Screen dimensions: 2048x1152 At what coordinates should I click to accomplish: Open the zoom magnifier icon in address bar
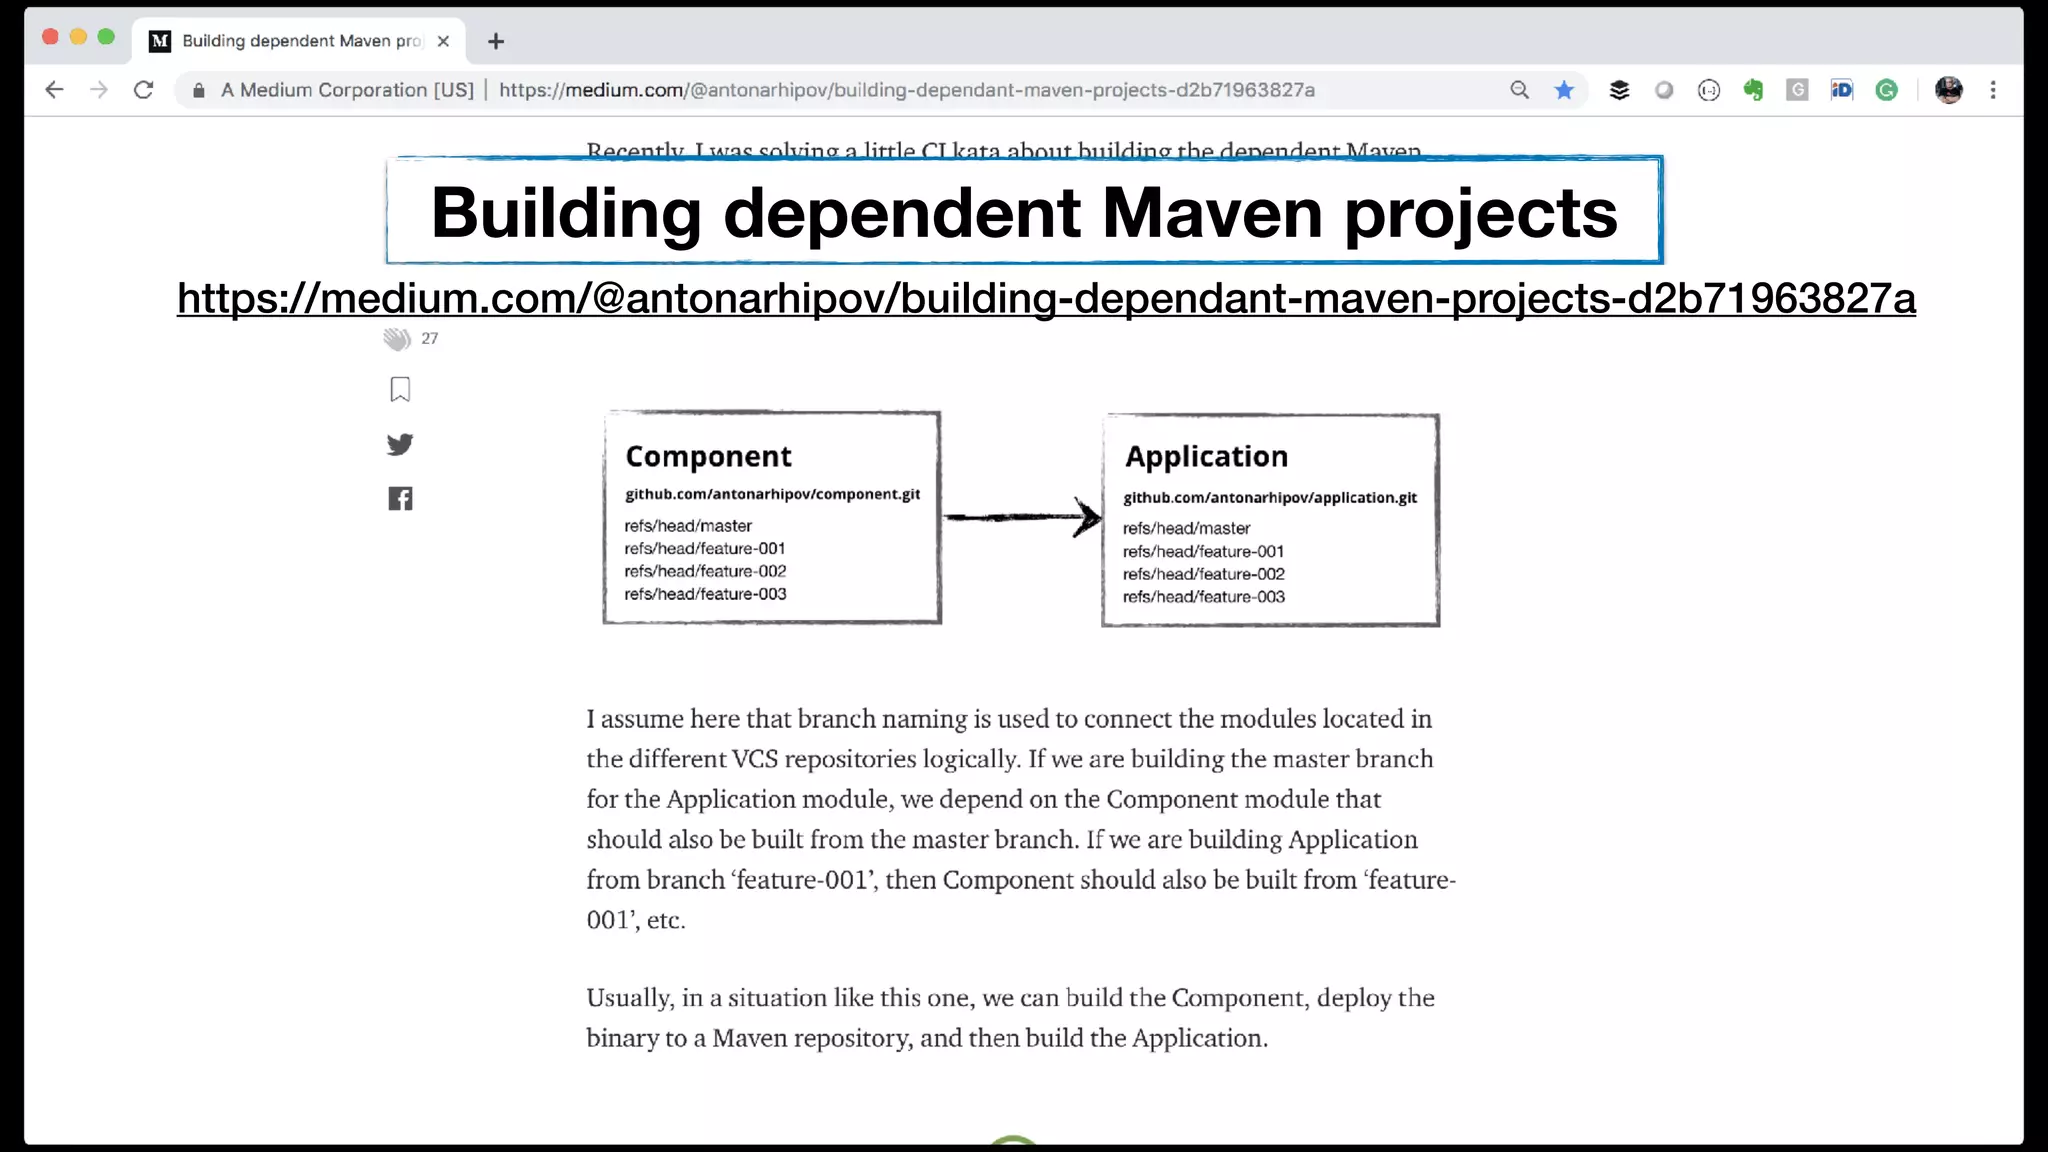pos(1519,90)
